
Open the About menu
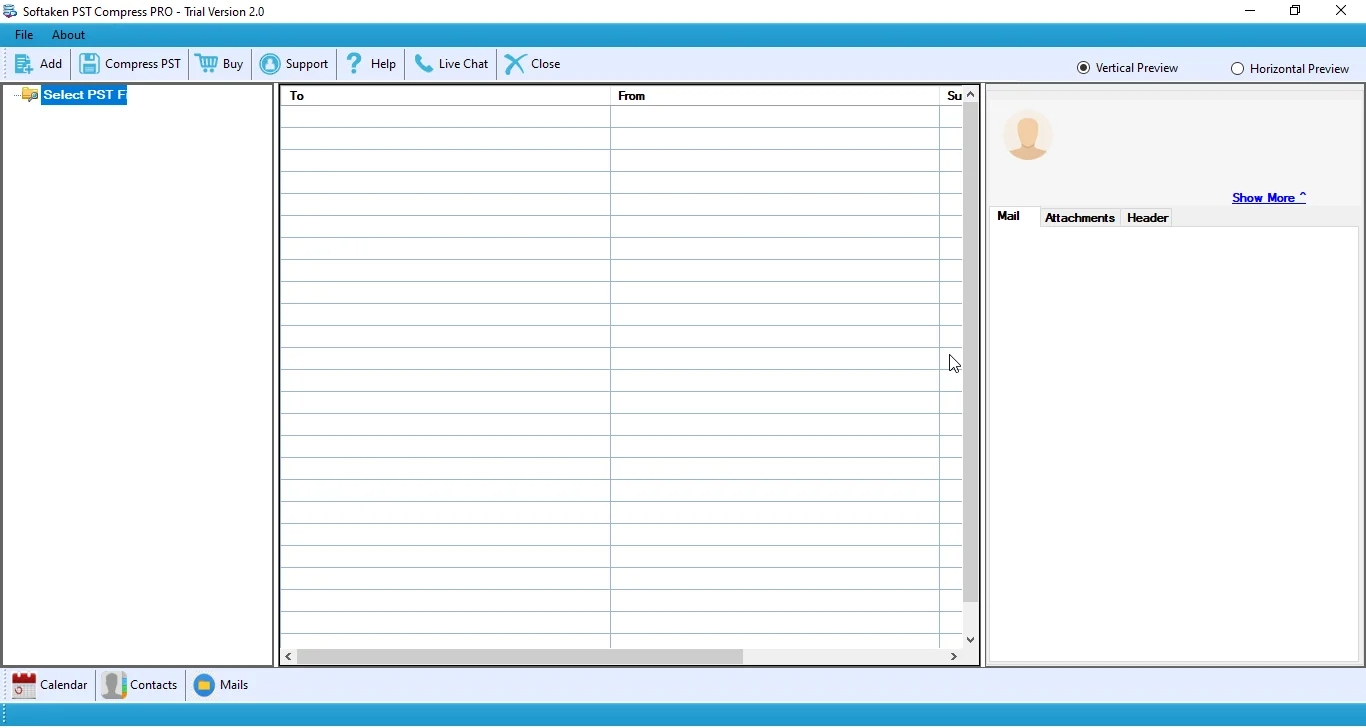click(x=67, y=34)
